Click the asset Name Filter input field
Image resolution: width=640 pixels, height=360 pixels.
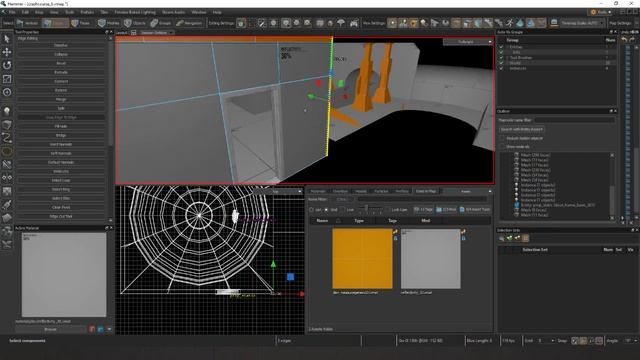click(x=422, y=199)
